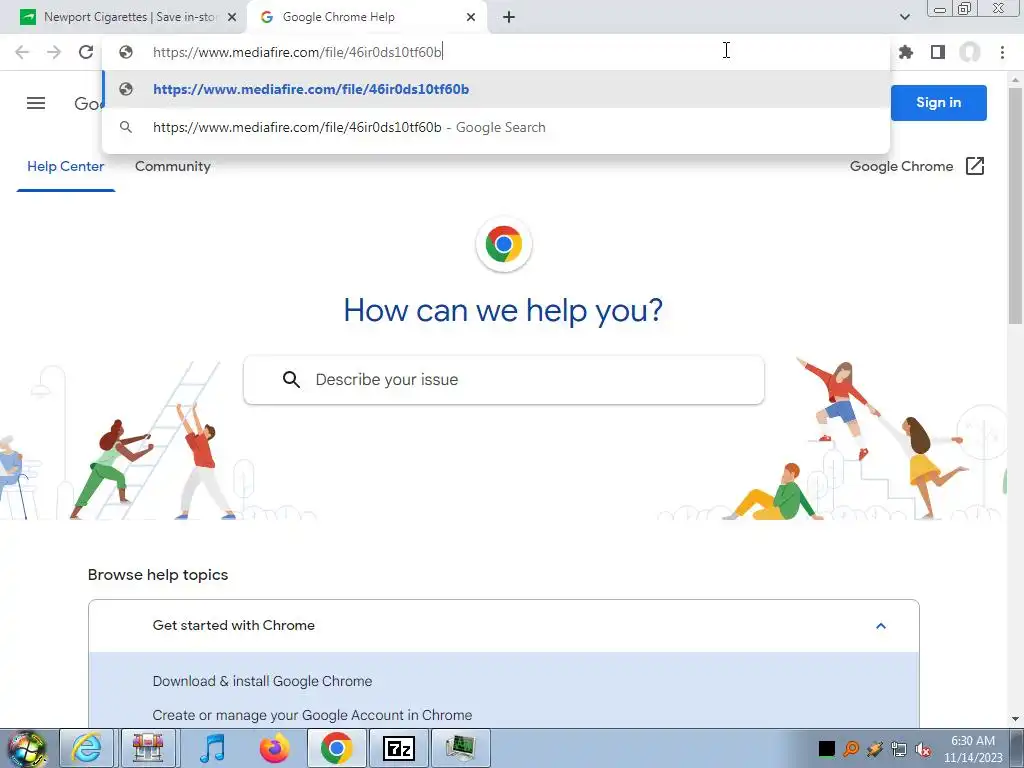Click the Chrome taskbar button
This screenshot has width=1024, height=768.
click(336, 748)
